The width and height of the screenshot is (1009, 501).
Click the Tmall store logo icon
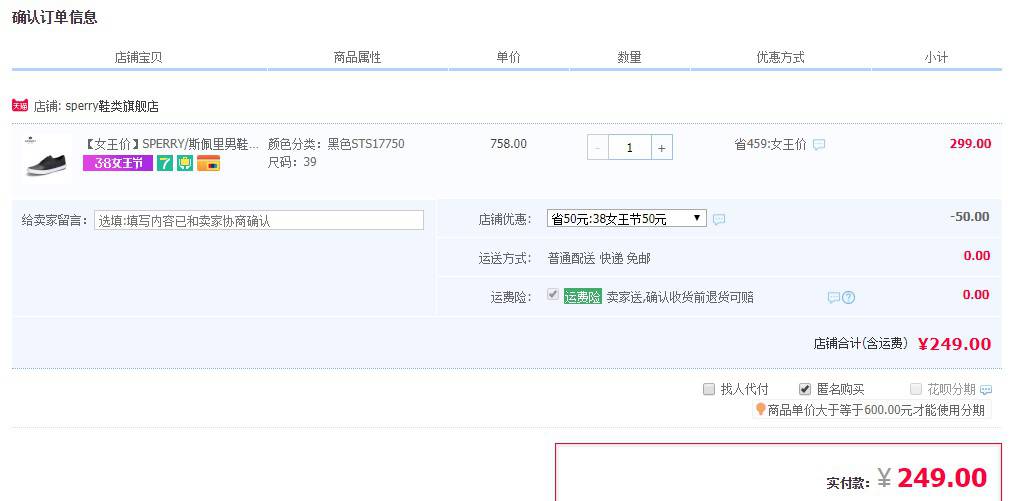point(20,105)
